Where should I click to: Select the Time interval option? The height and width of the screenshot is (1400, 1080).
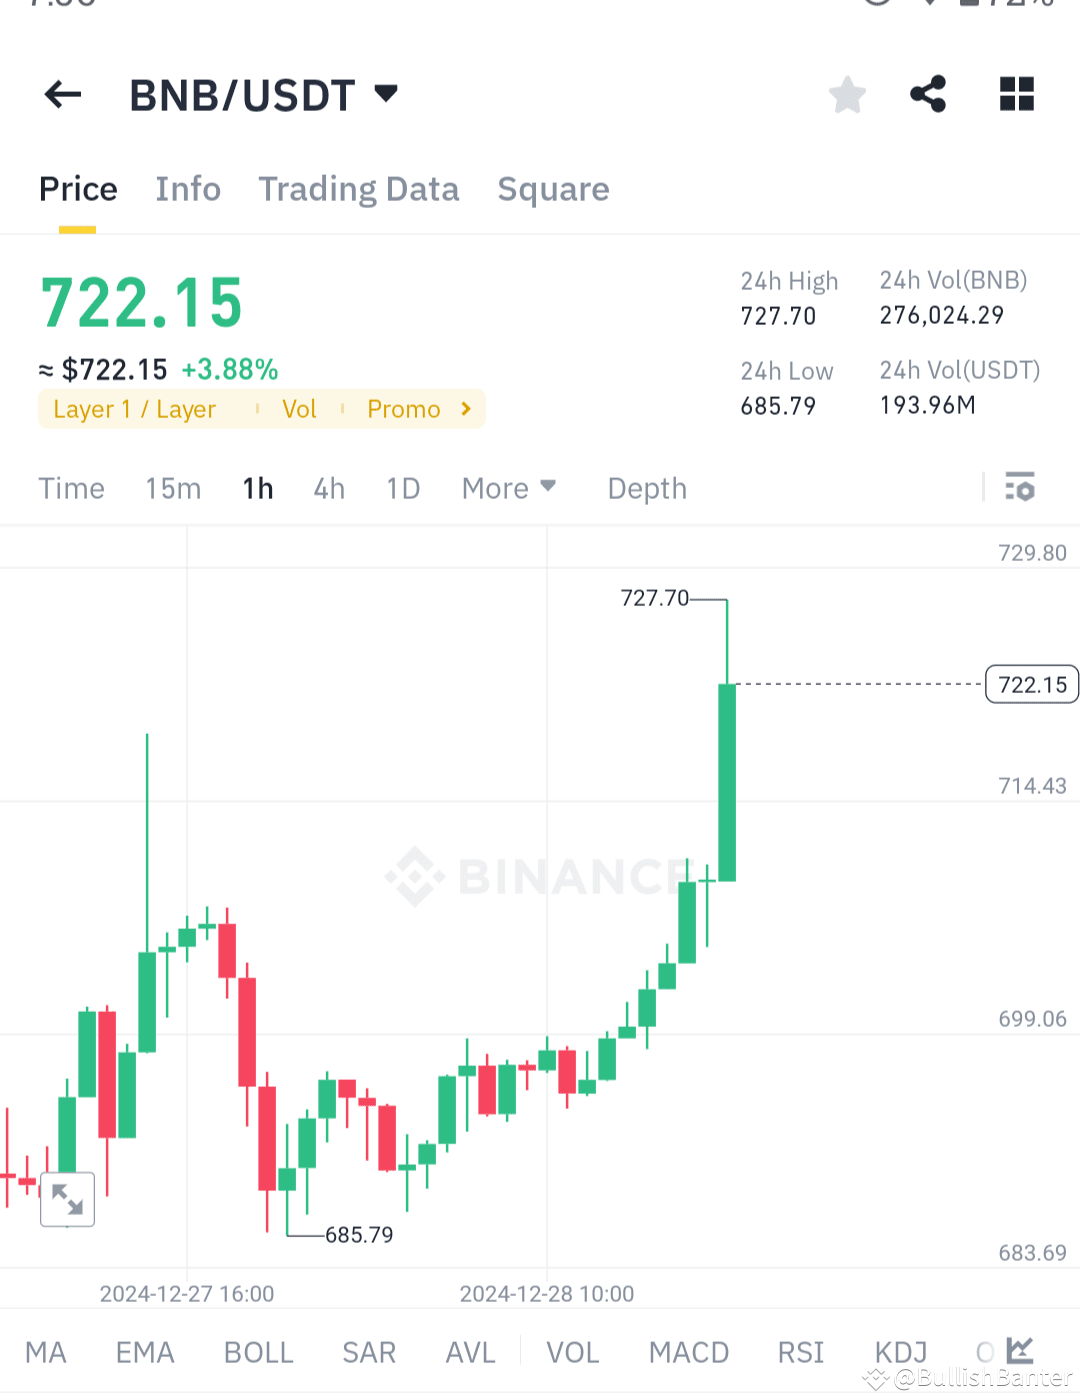pyautogui.click(x=71, y=488)
